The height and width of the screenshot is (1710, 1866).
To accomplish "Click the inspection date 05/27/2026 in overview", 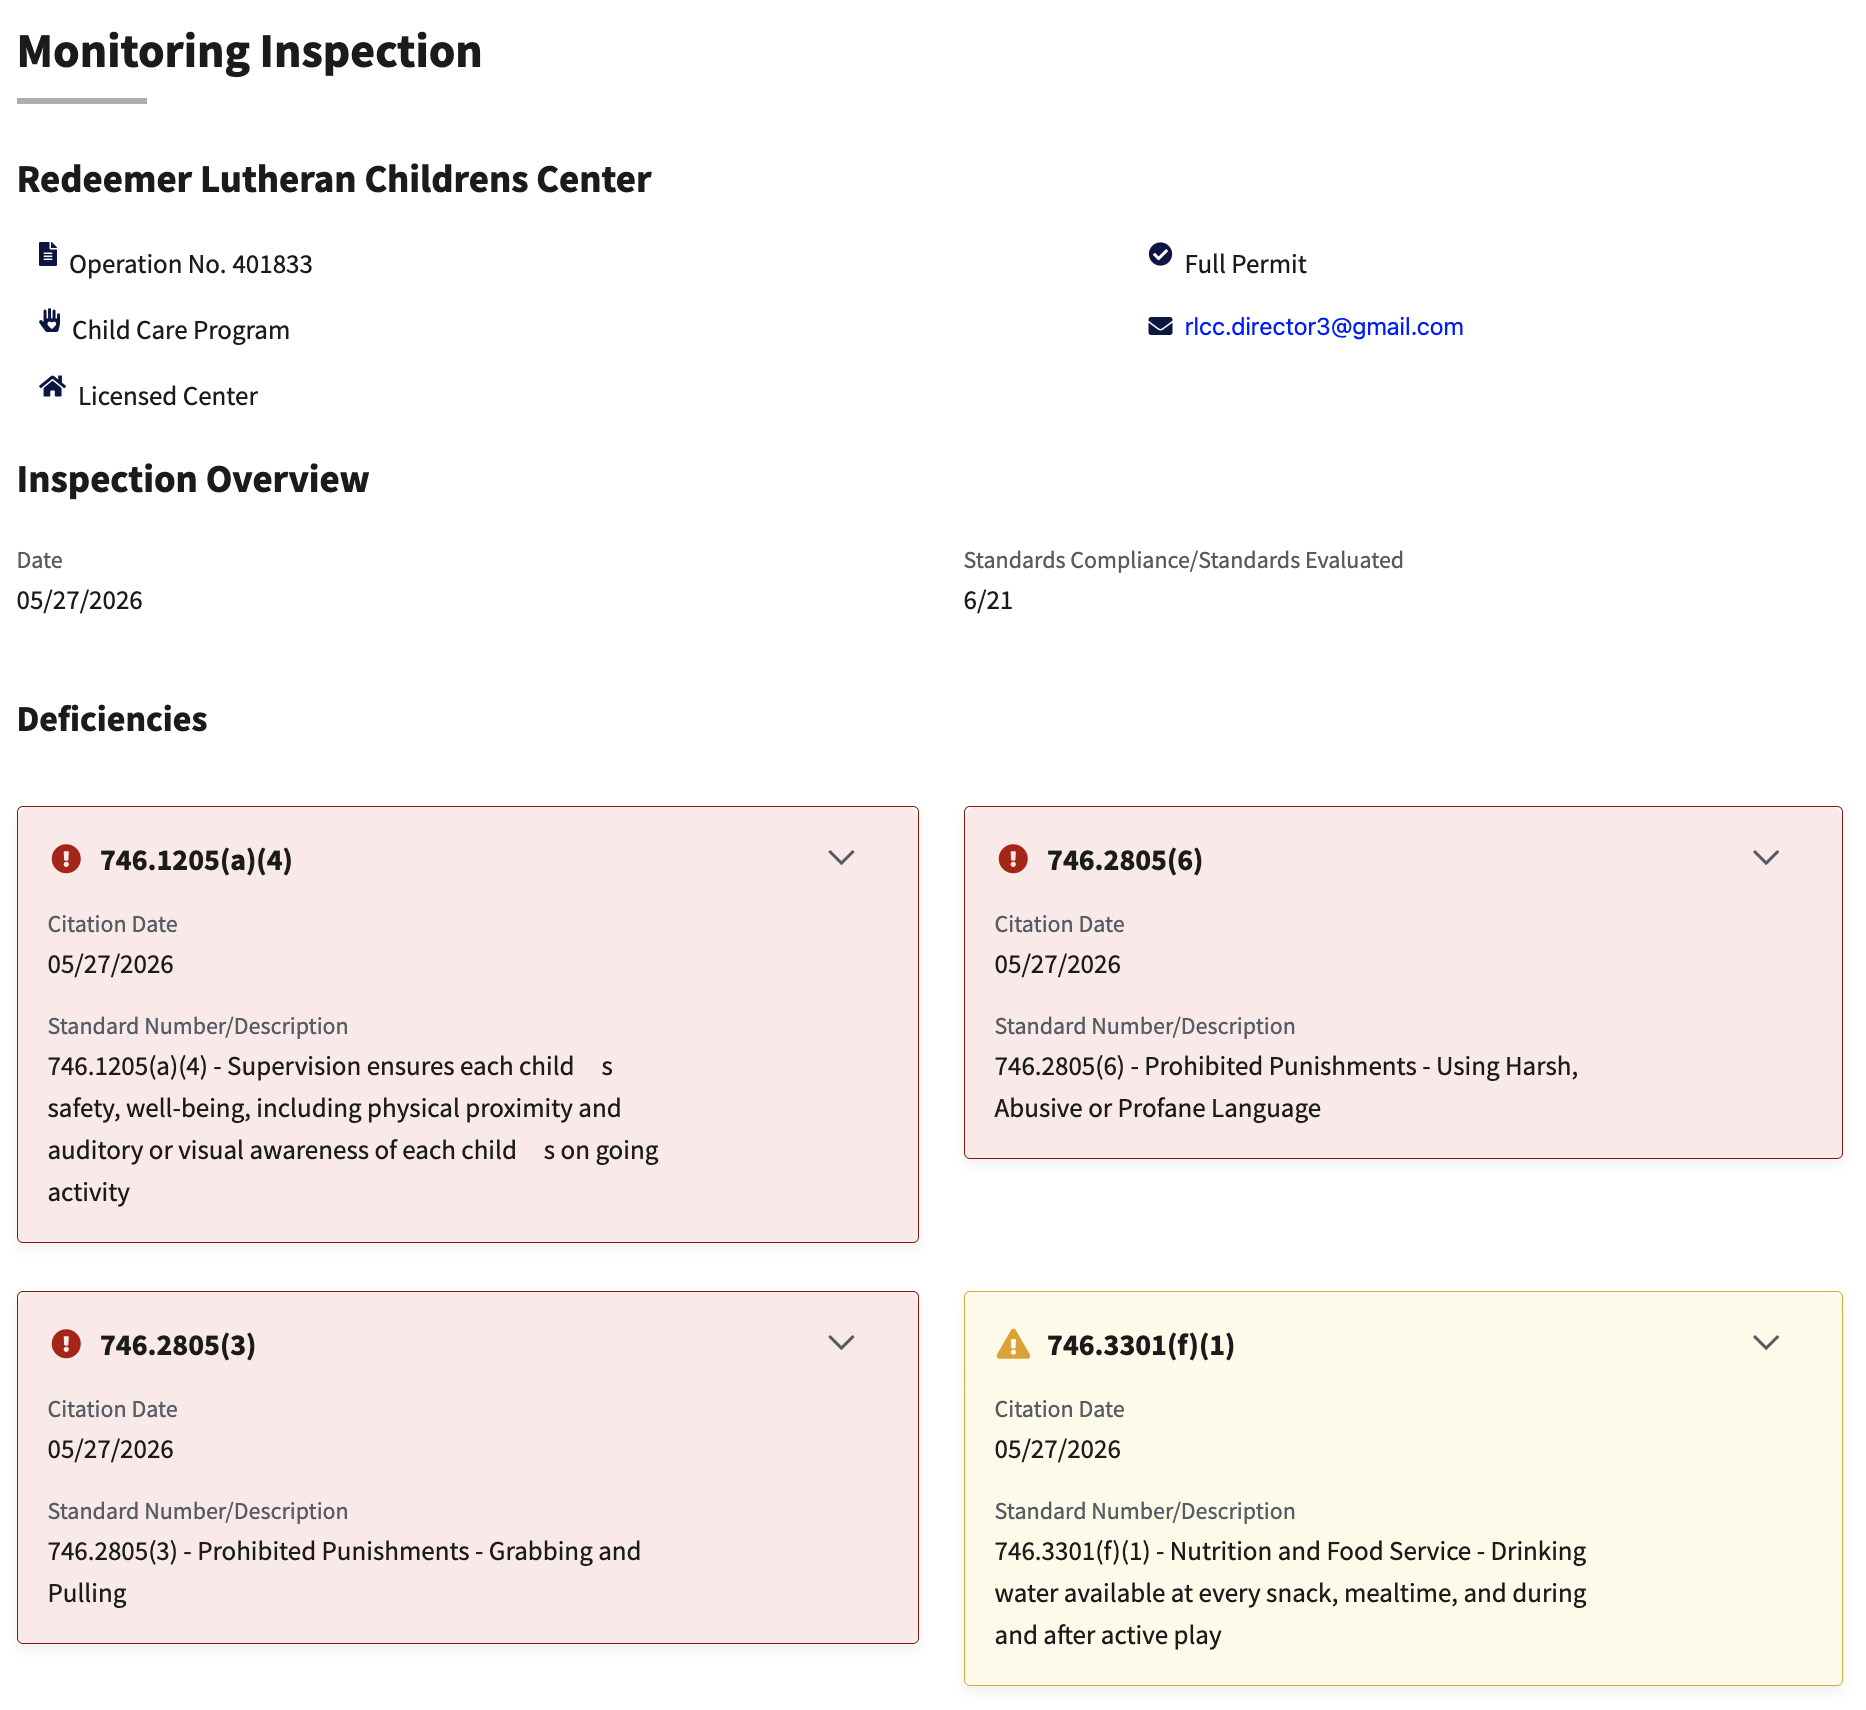I will [x=80, y=600].
